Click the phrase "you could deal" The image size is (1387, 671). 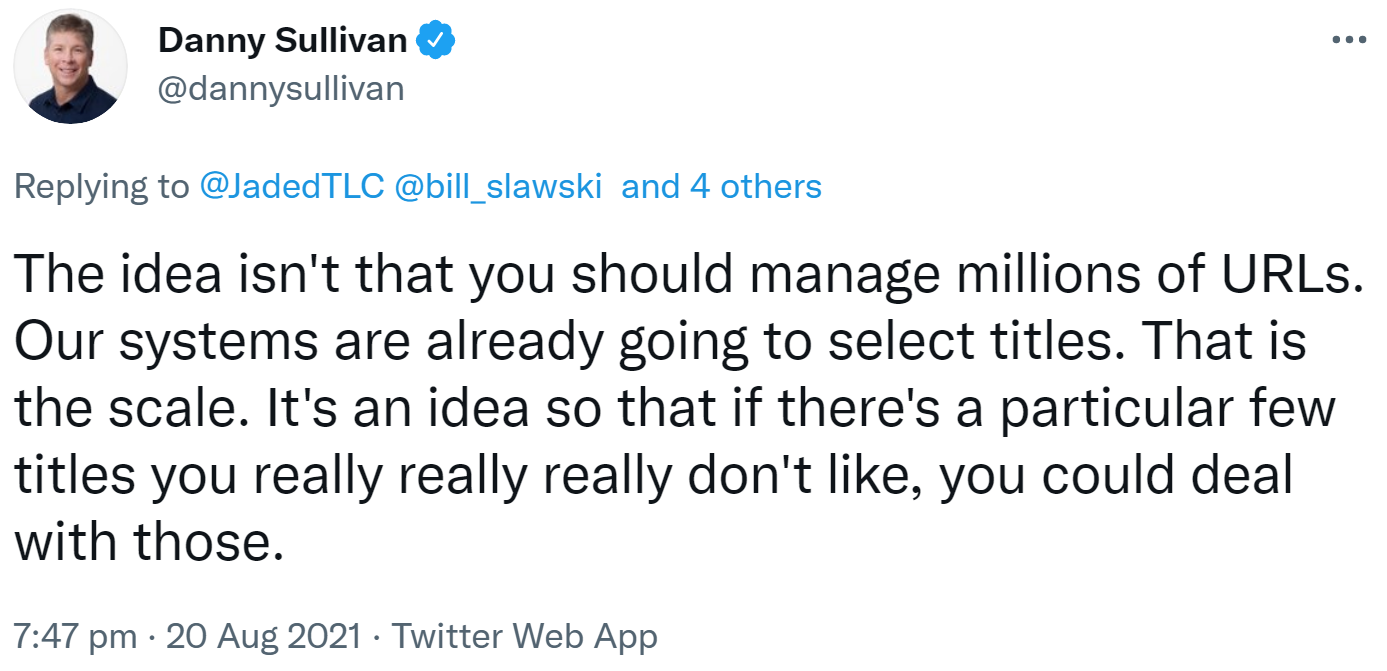point(1116,476)
